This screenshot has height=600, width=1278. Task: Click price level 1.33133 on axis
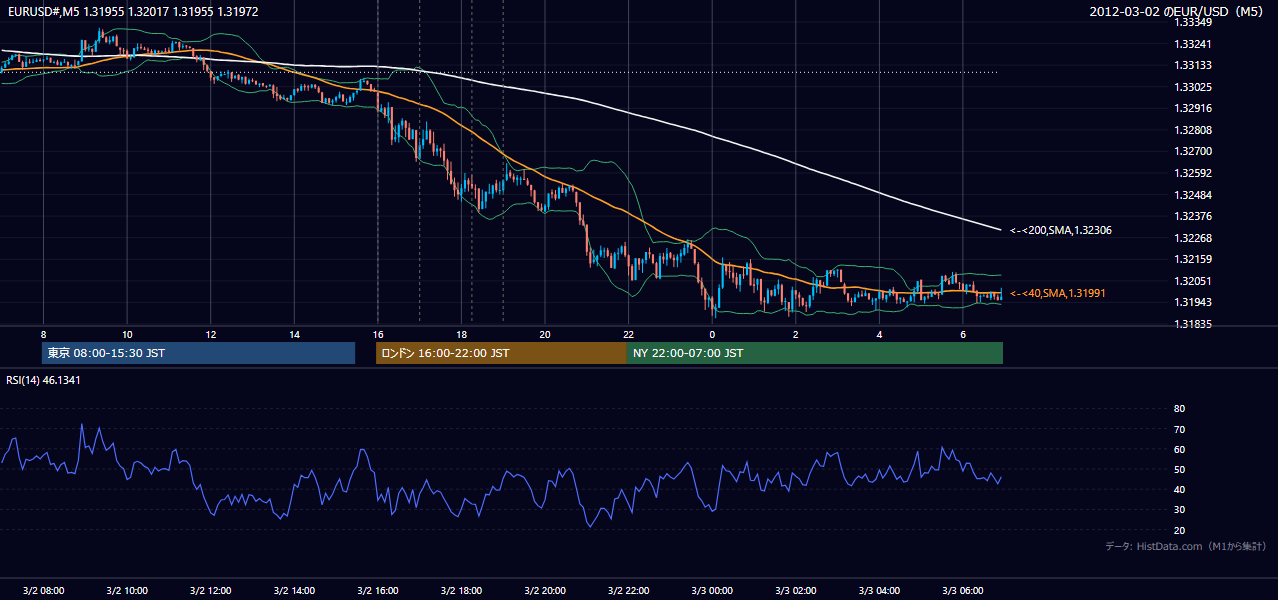[1193, 65]
